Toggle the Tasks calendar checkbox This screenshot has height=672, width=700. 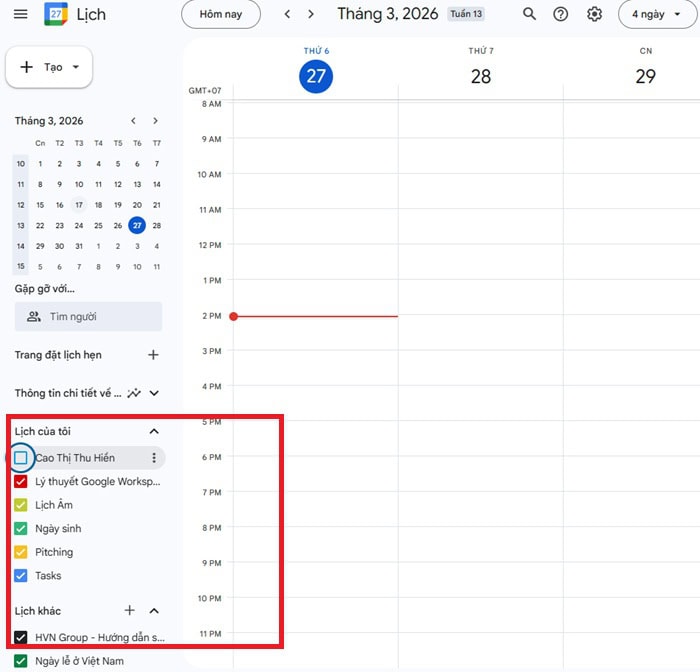21,575
